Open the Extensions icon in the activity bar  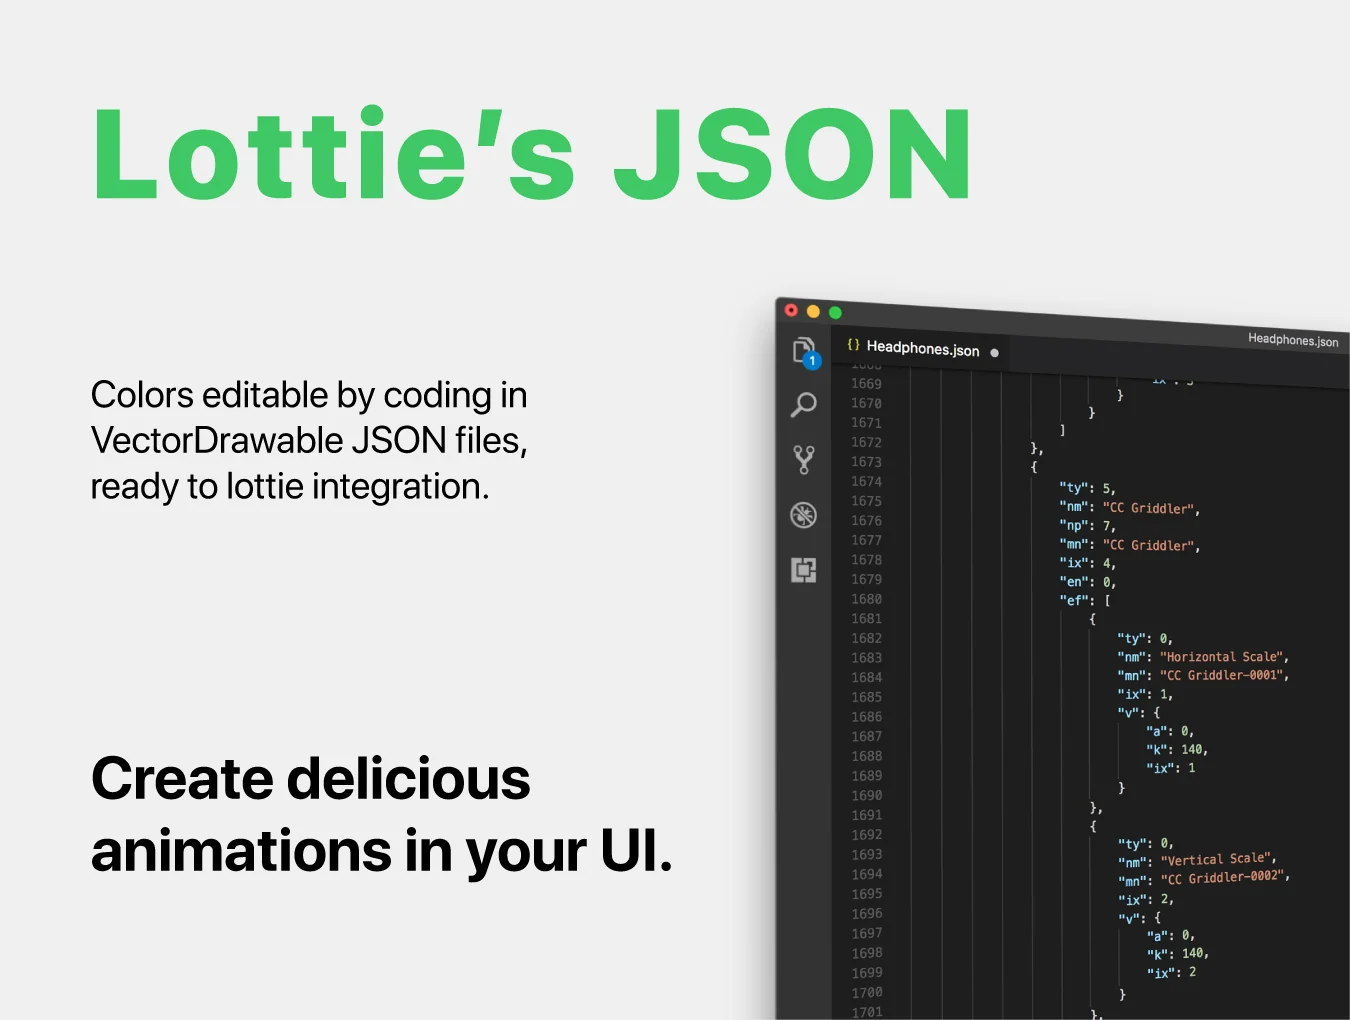(803, 570)
